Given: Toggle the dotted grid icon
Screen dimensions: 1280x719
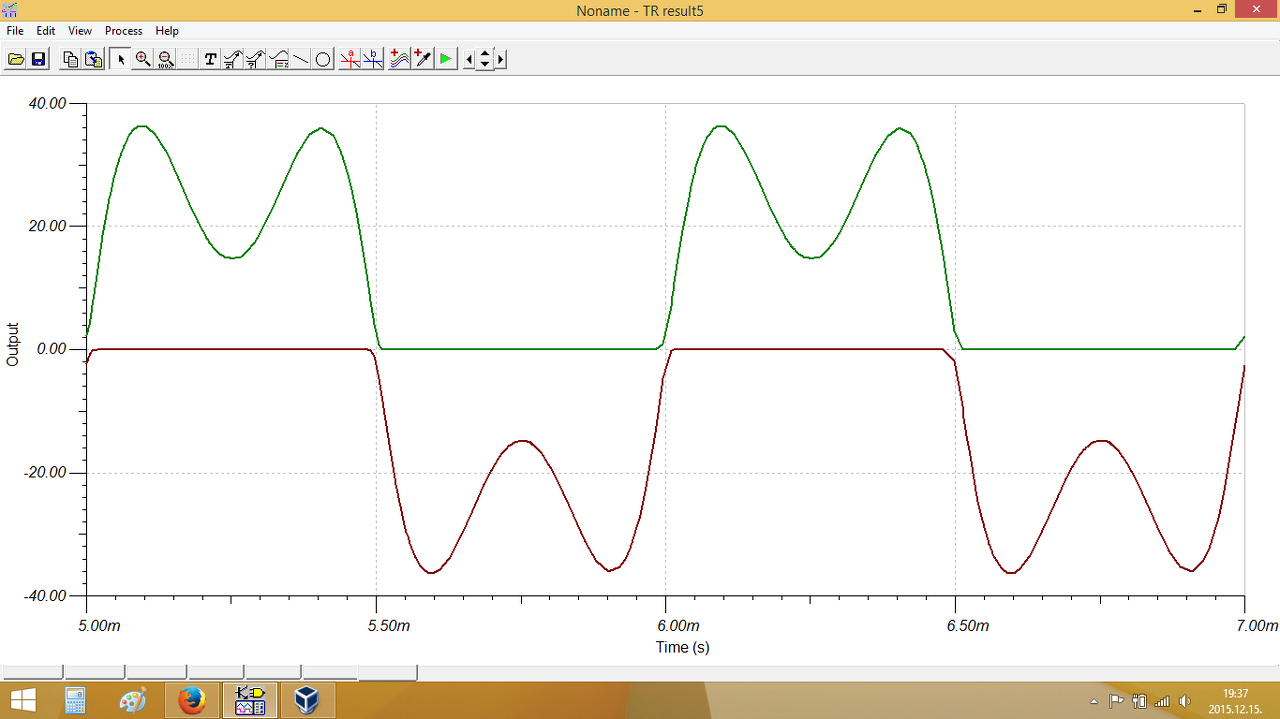Looking at the screenshot, I should (188, 59).
